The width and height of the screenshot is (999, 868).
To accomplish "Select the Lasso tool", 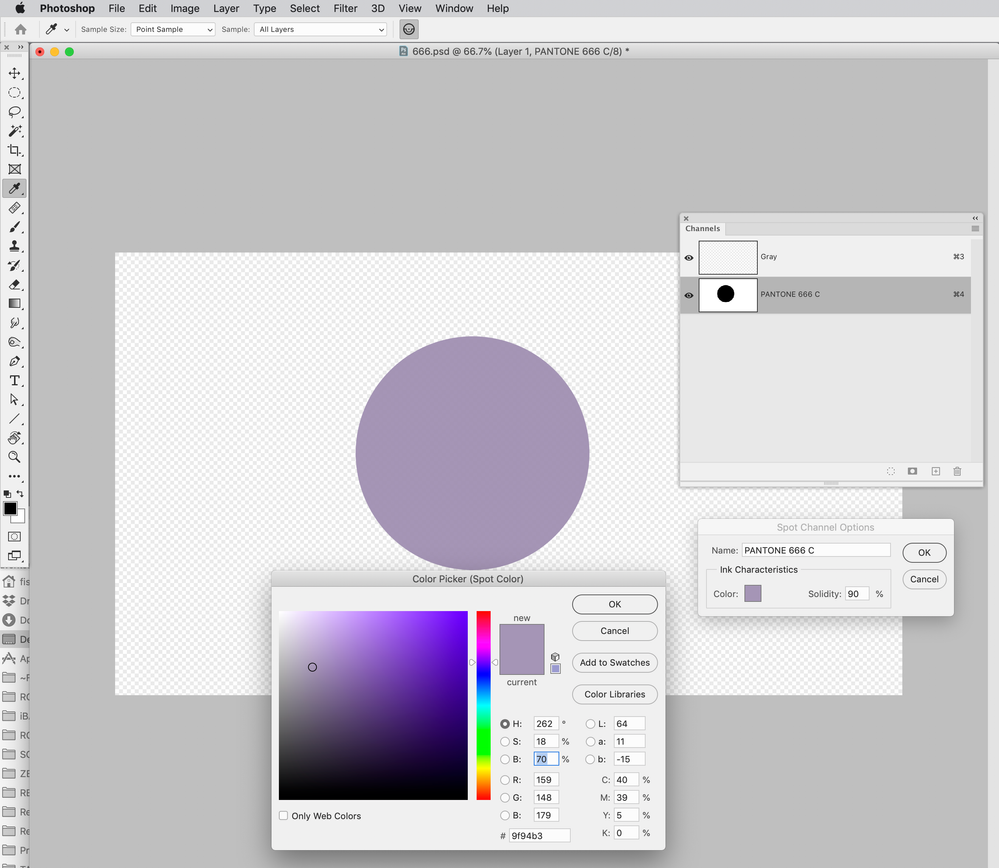I will (14, 112).
